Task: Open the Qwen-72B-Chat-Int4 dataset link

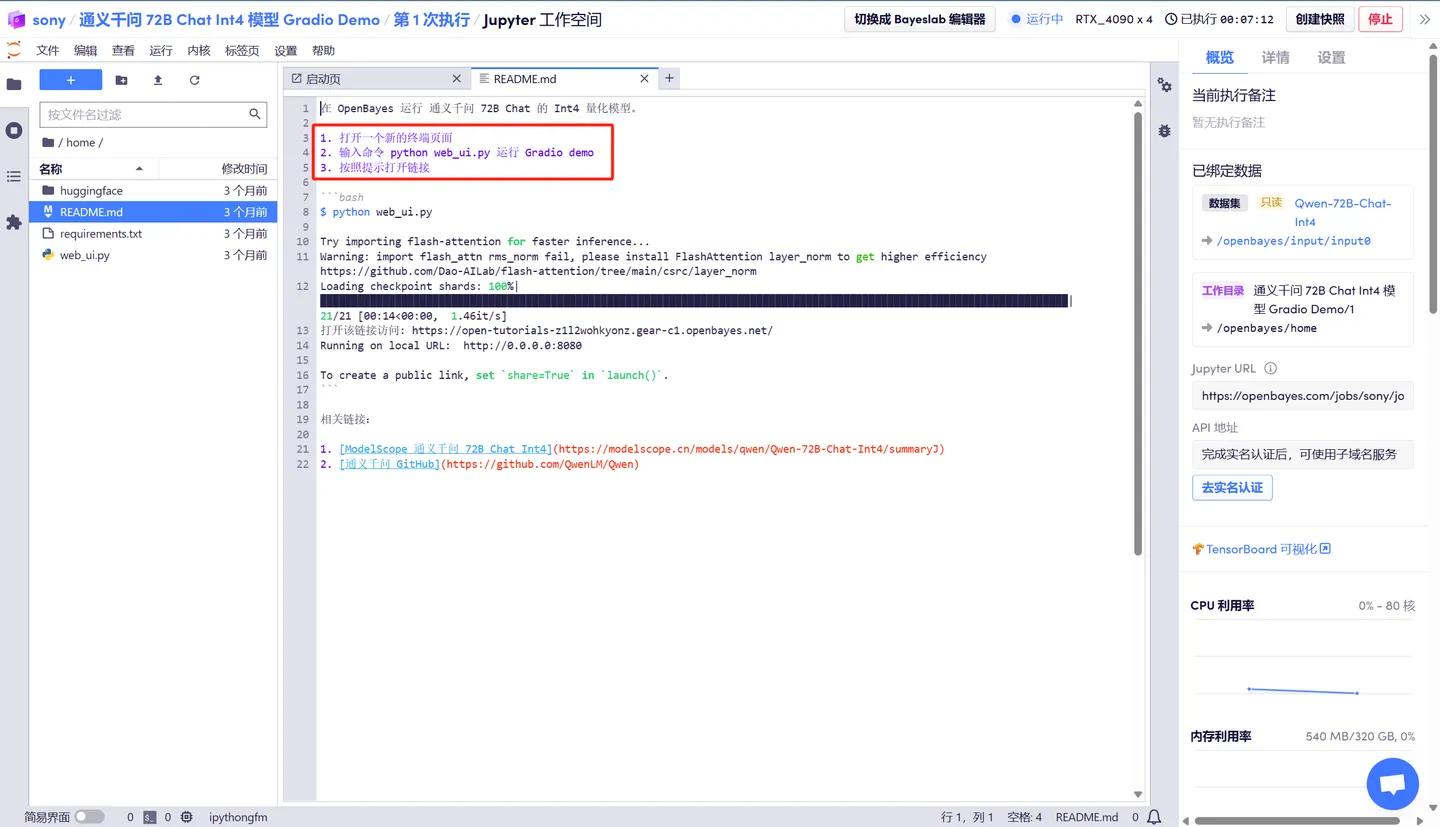Action: point(1342,212)
